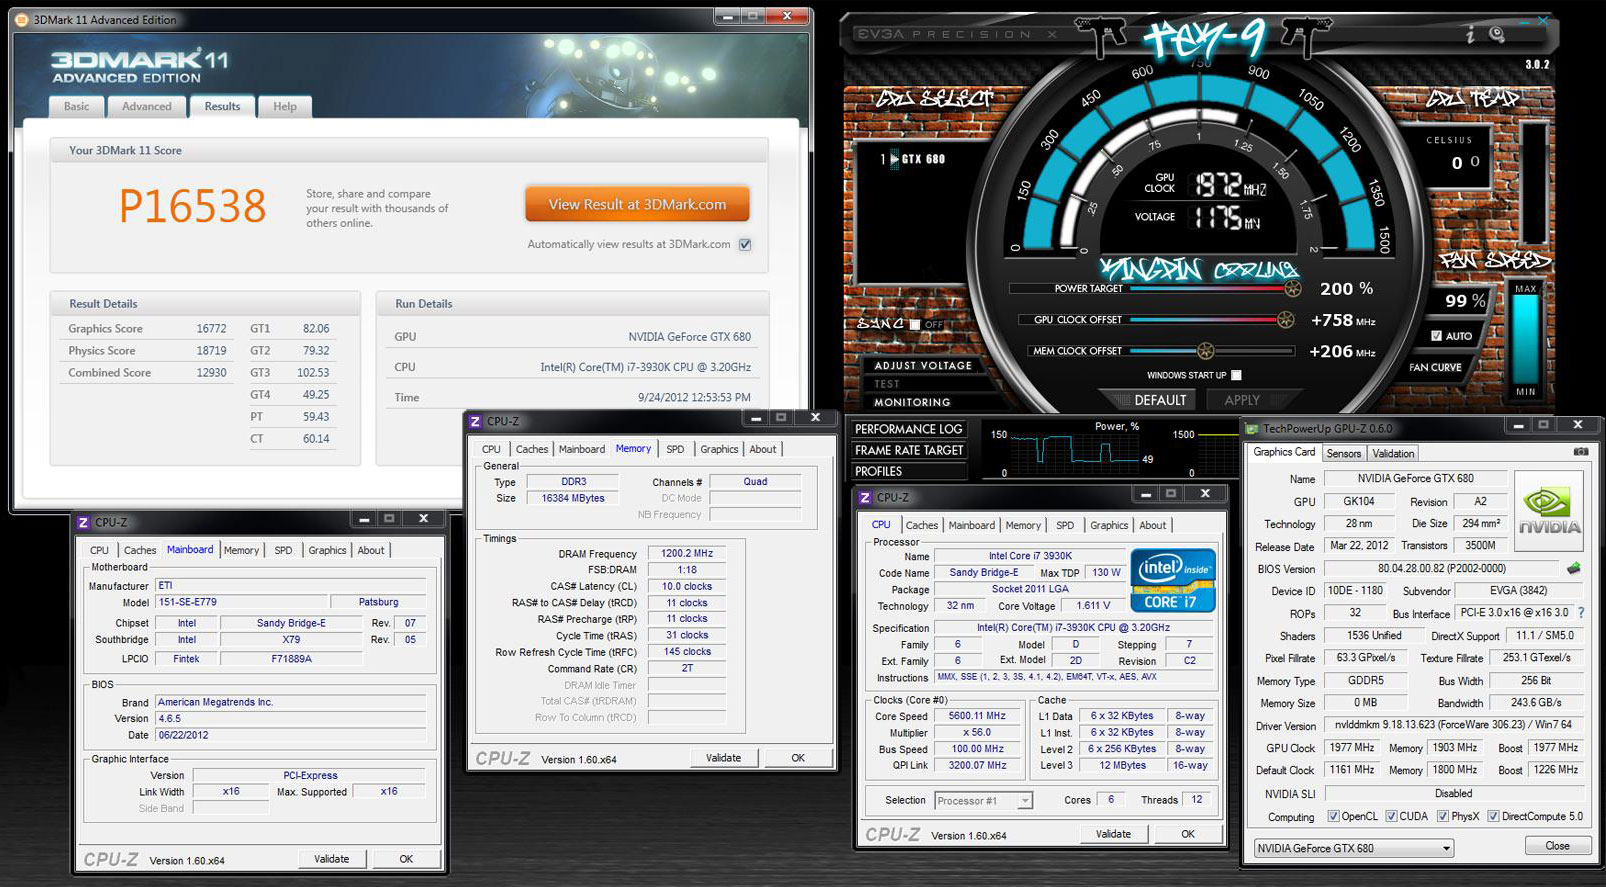
Task: Click OK in the CPU-Z Mainboard window
Action: coord(406,859)
